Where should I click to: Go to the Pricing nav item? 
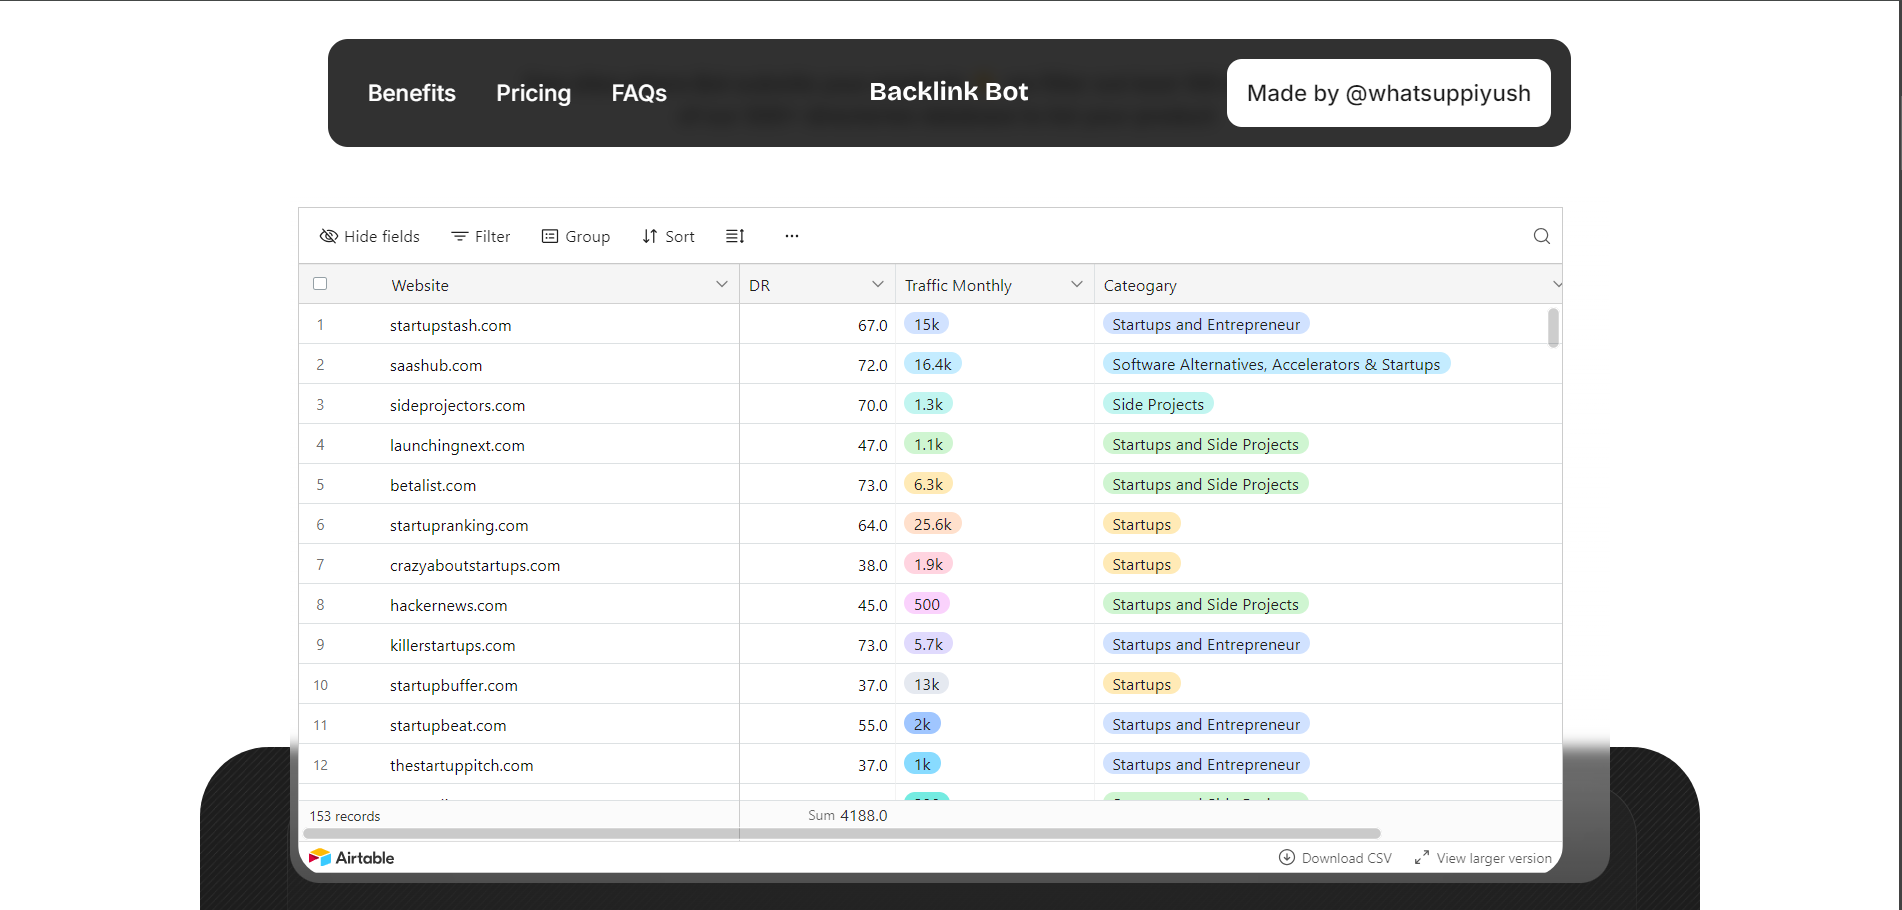pos(533,93)
